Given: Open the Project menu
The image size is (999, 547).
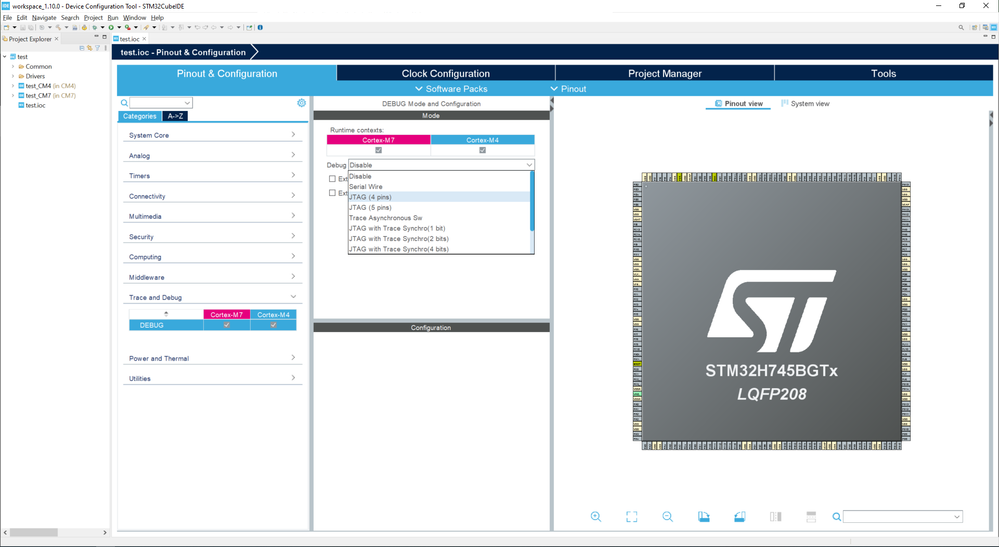Looking at the screenshot, I should tap(93, 18).
